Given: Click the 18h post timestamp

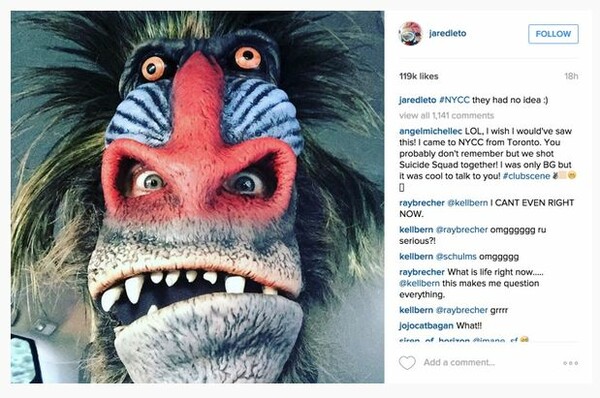Looking at the screenshot, I should tap(571, 76).
